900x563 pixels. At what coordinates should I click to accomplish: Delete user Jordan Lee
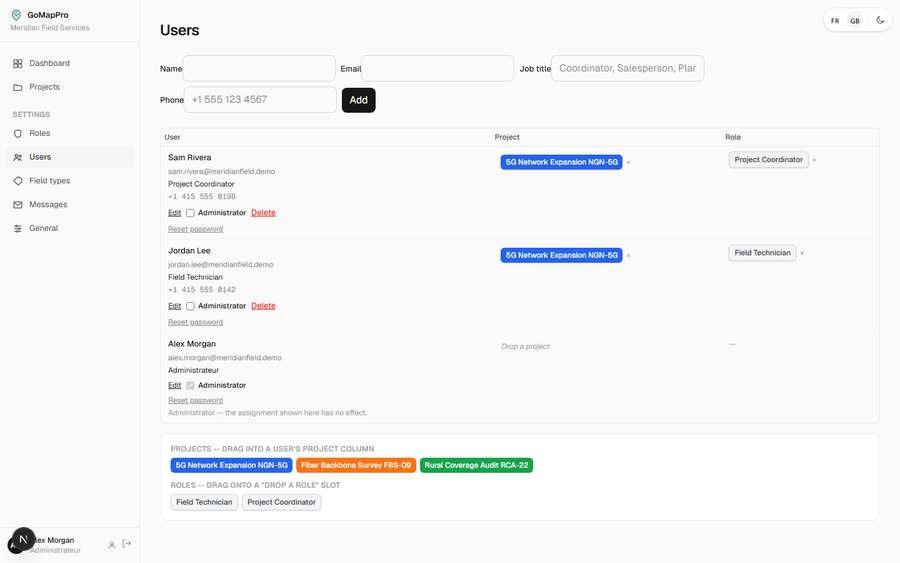[x=263, y=306]
